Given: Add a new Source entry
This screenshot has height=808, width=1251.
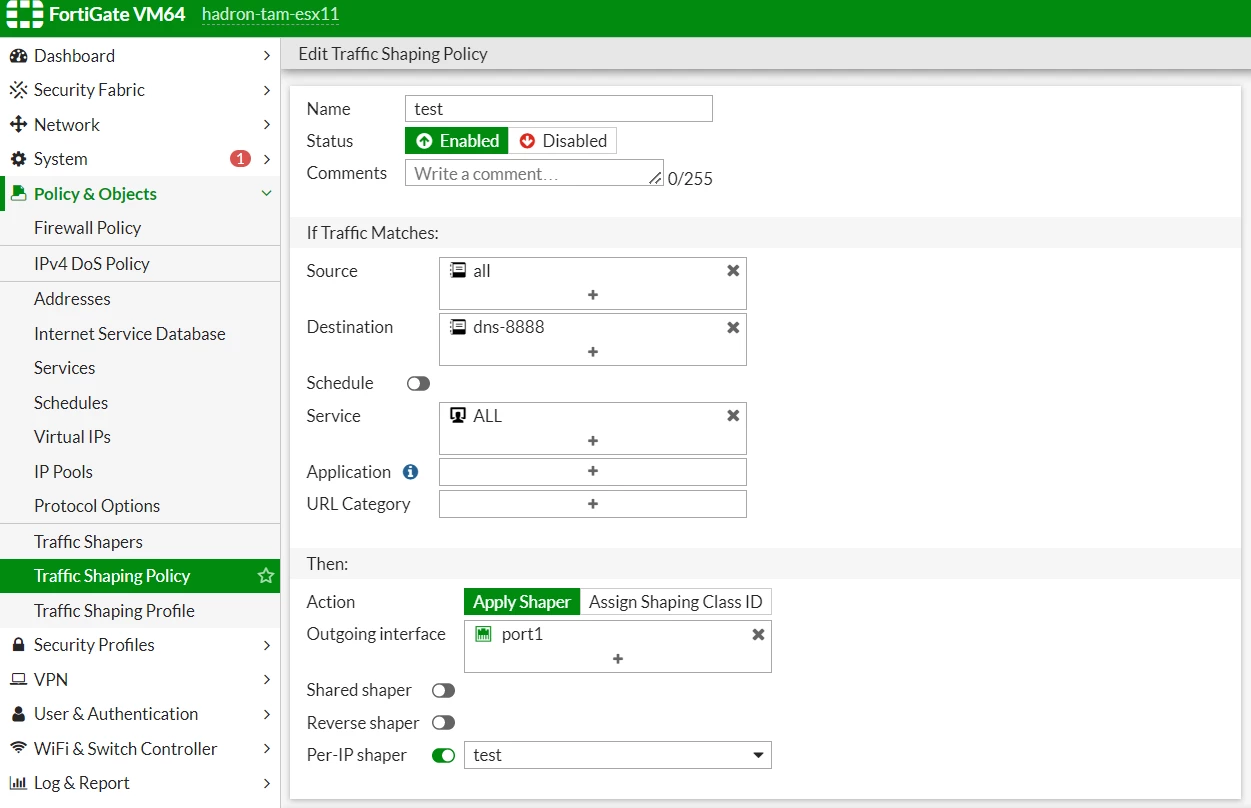Looking at the screenshot, I should tap(593, 295).
